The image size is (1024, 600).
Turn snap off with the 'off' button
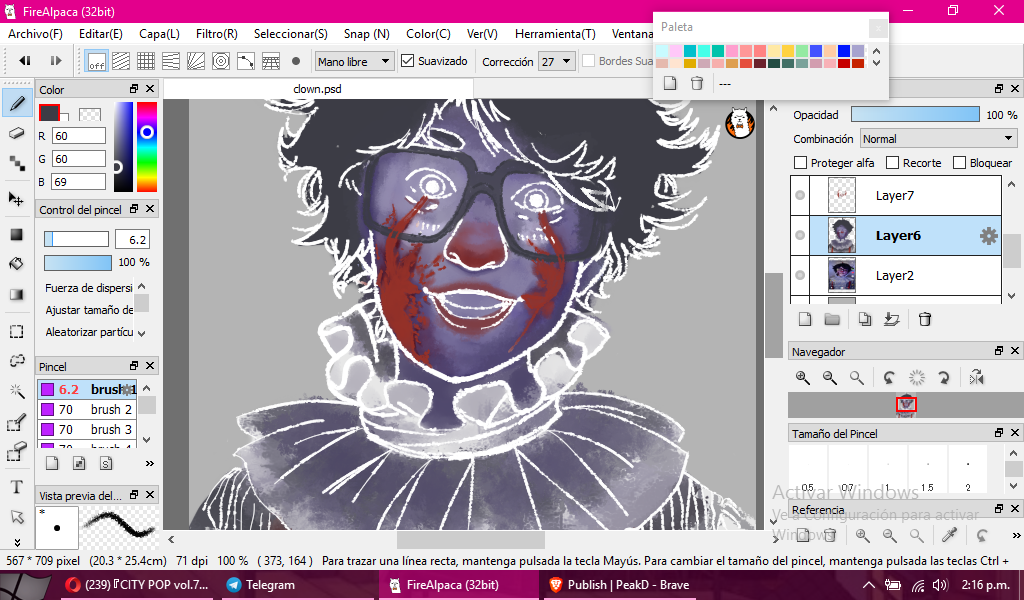[x=97, y=61]
